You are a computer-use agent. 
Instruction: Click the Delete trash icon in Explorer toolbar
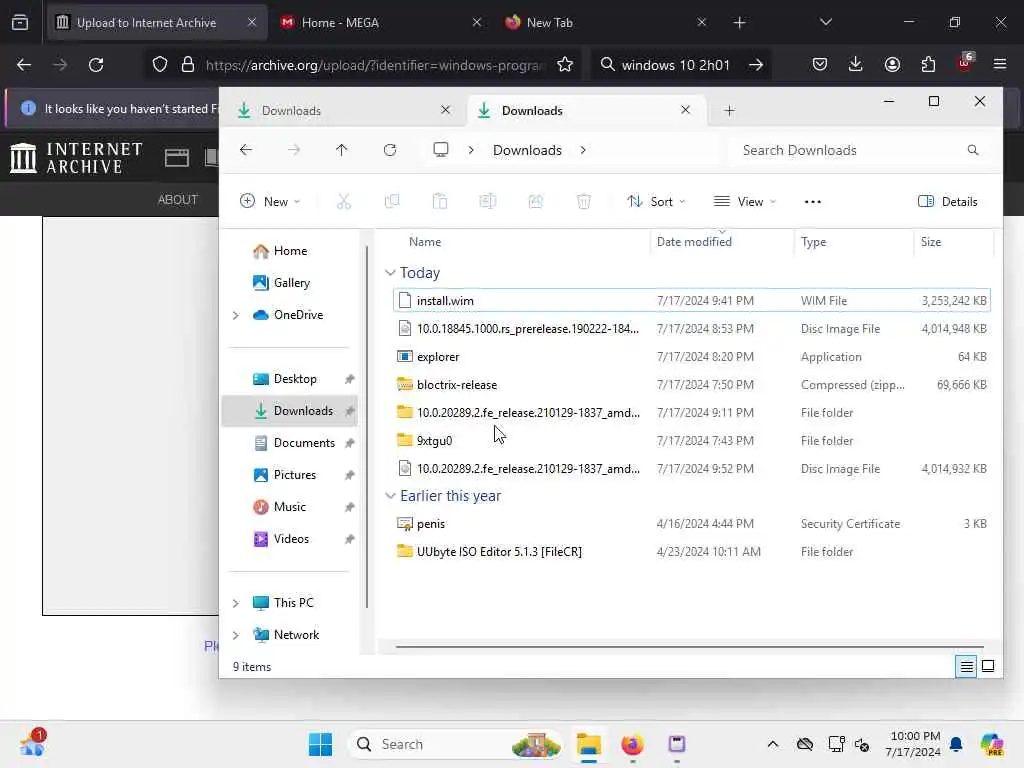pos(584,202)
